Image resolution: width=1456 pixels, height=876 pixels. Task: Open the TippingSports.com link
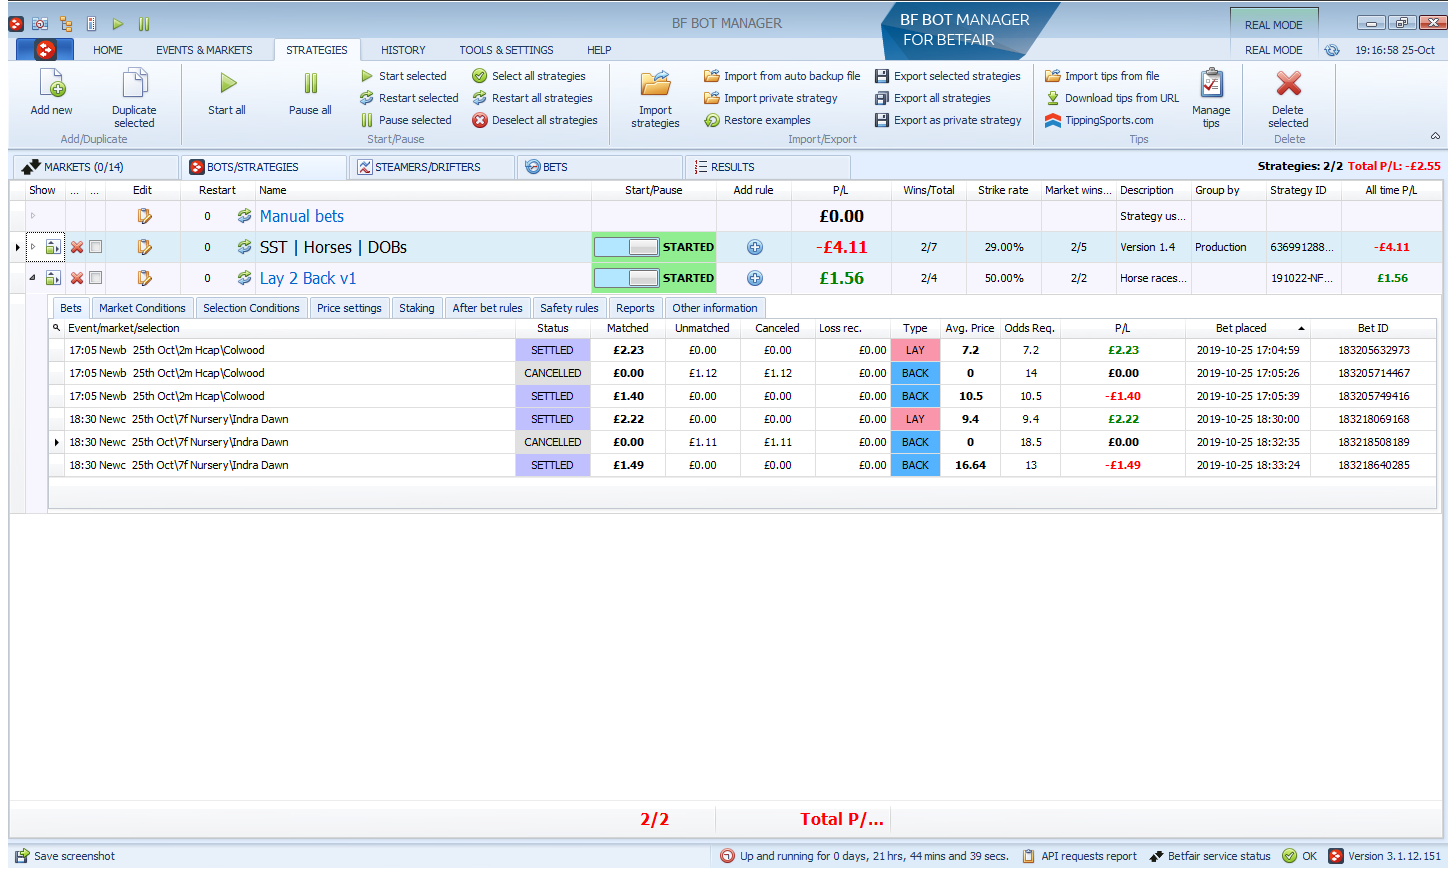[x=1099, y=120]
